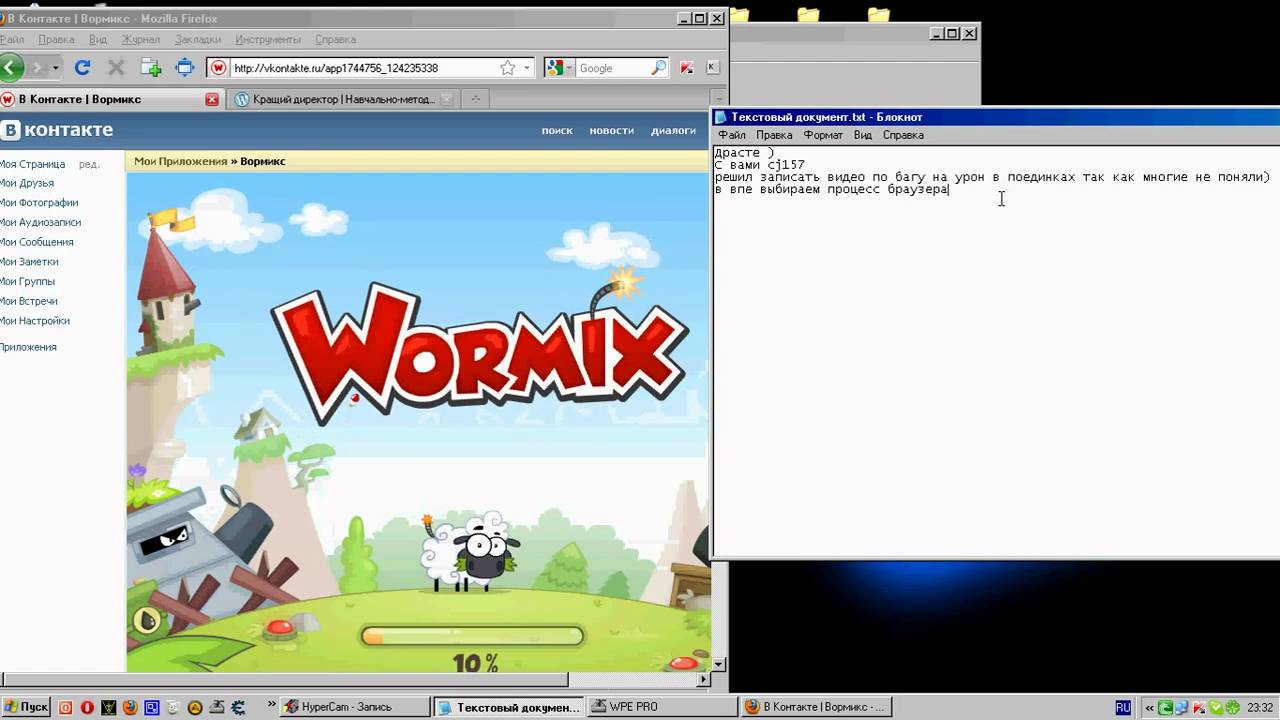The width and height of the screenshot is (1280, 720).
Task: Click the site identity icon in address bar
Action: pos(218,68)
